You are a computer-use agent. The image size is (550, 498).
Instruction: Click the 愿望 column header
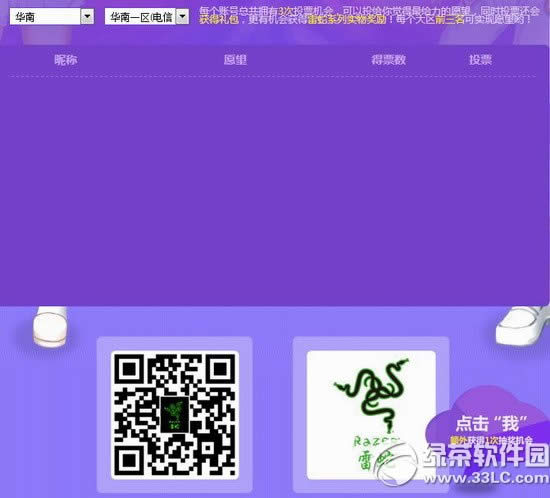235,60
